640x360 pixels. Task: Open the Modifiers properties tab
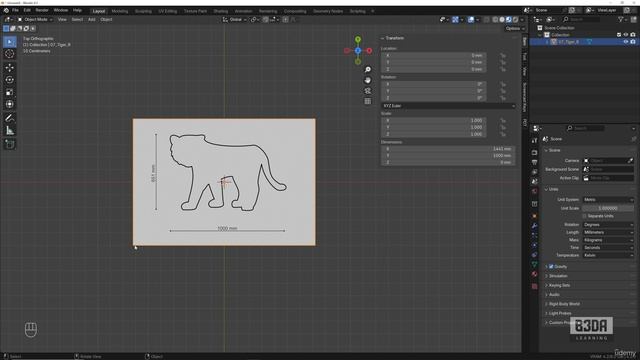[534, 226]
